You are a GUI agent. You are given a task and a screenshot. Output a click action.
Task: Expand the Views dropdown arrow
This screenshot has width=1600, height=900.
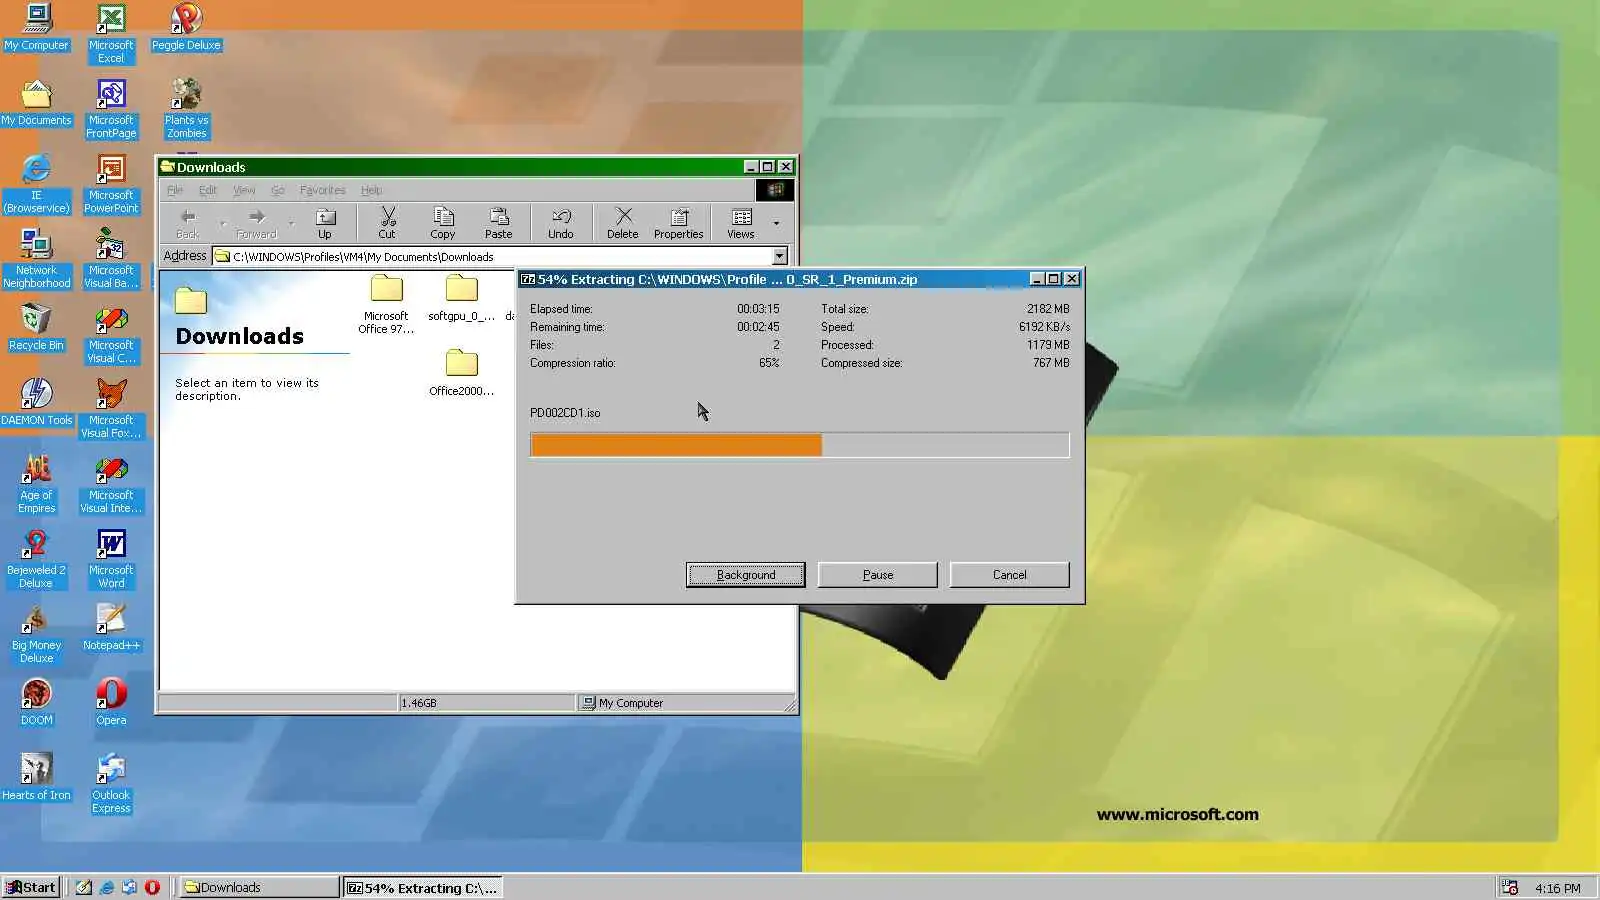(x=776, y=223)
